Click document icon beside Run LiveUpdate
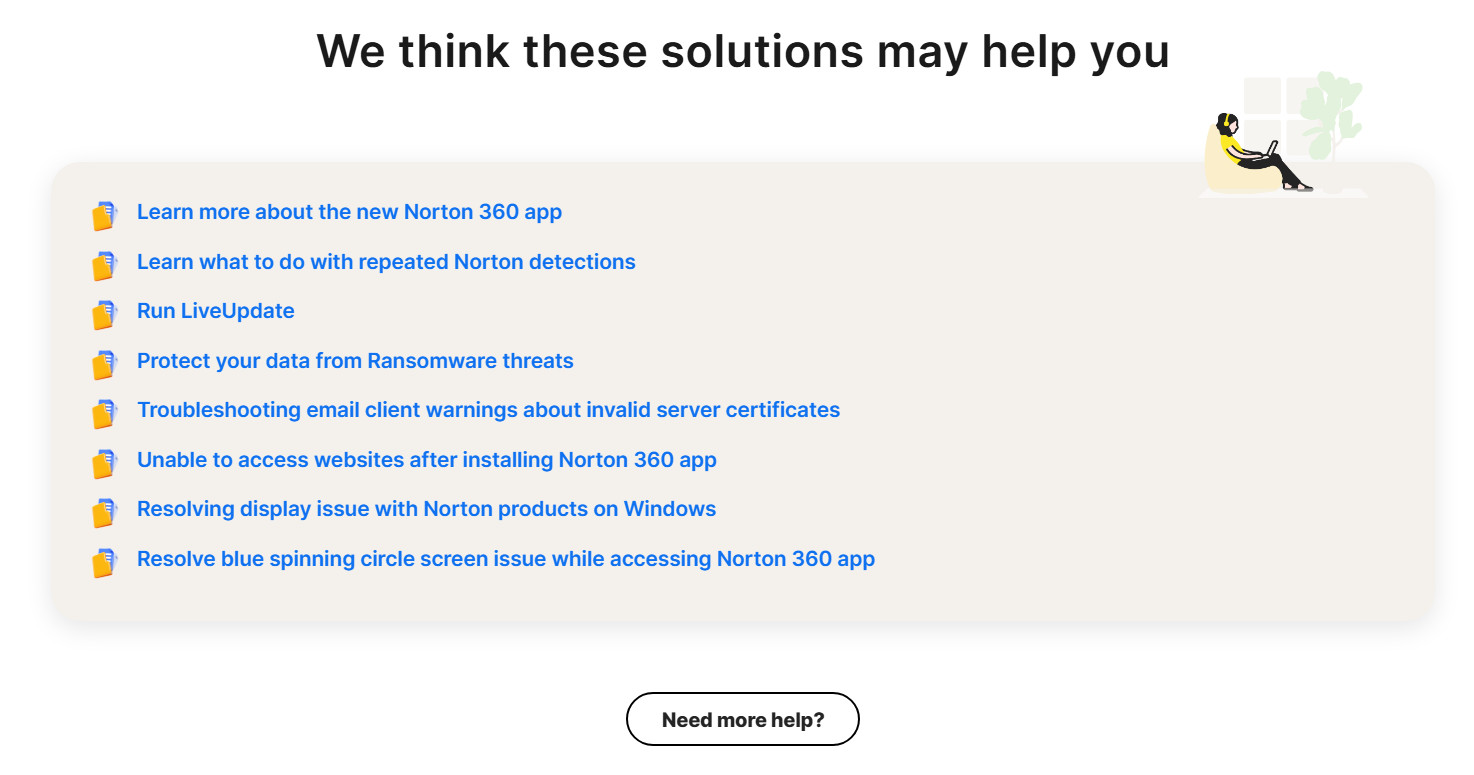Screen dimensions: 1474x775 click(x=104, y=314)
